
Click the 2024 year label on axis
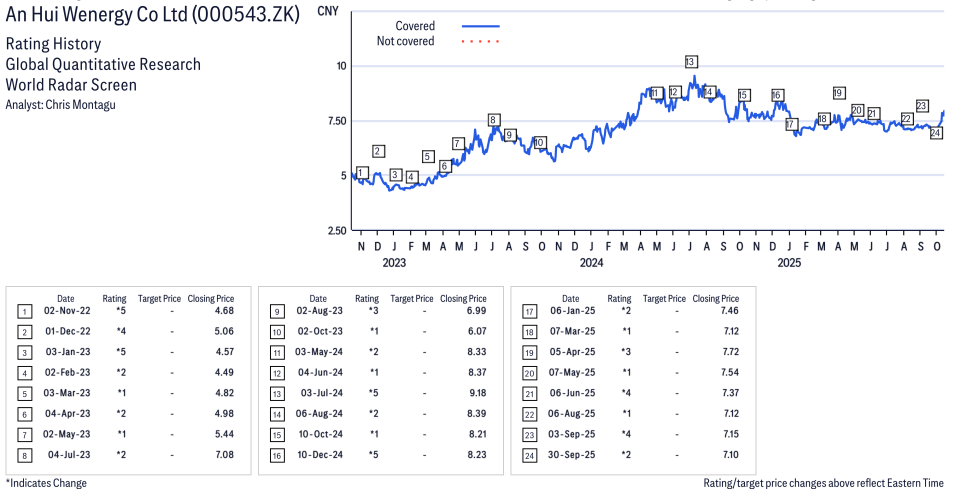591,263
